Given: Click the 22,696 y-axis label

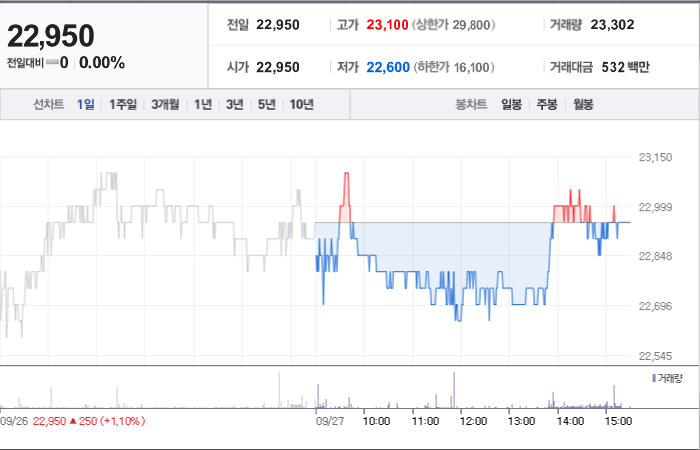Looking at the screenshot, I should (655, 306).
